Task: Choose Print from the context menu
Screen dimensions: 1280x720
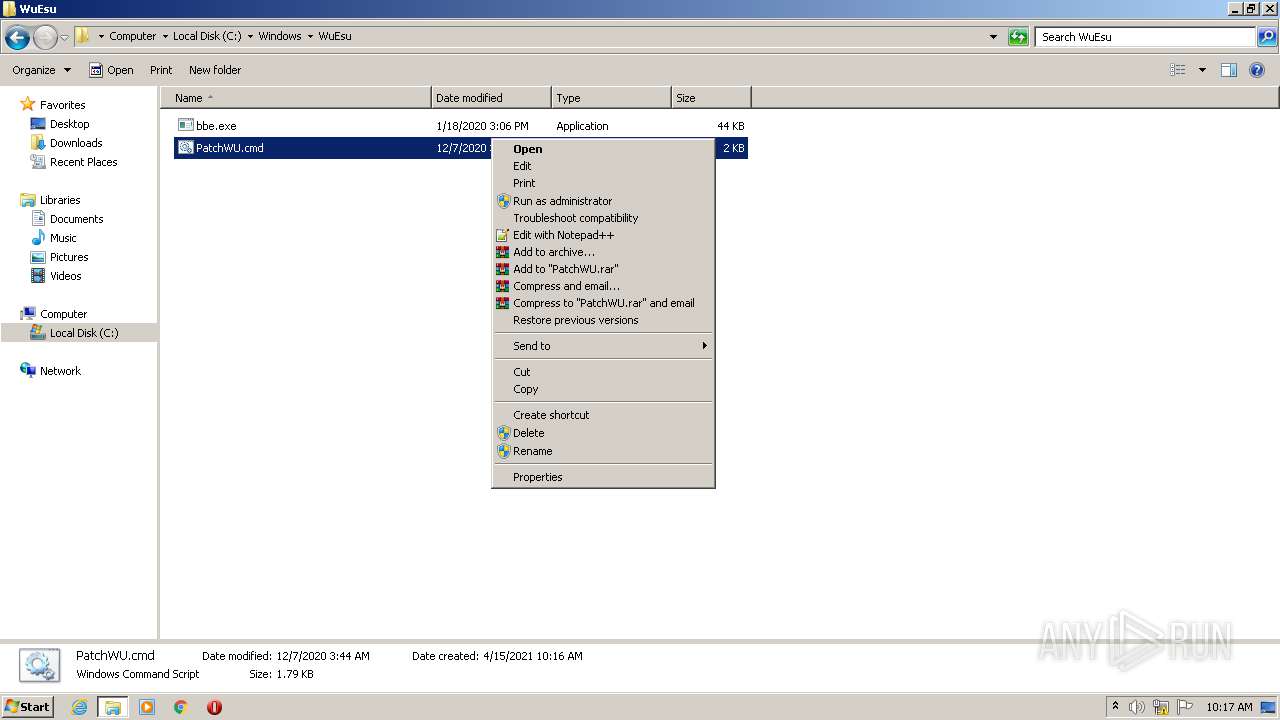Action: click(603, 183)
